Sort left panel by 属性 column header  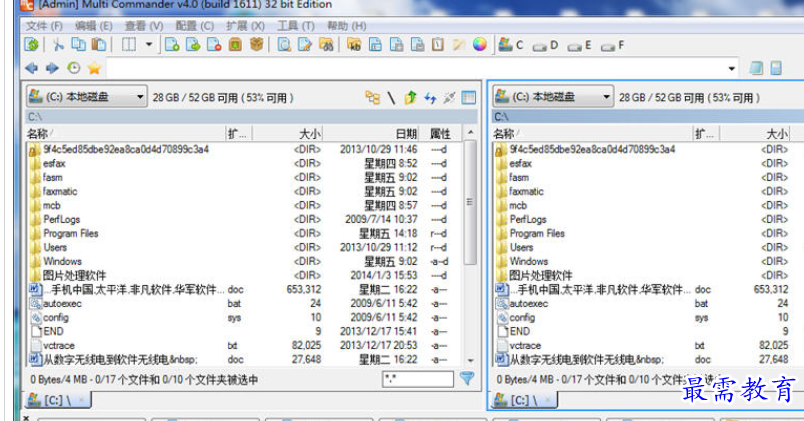[440, 134]
